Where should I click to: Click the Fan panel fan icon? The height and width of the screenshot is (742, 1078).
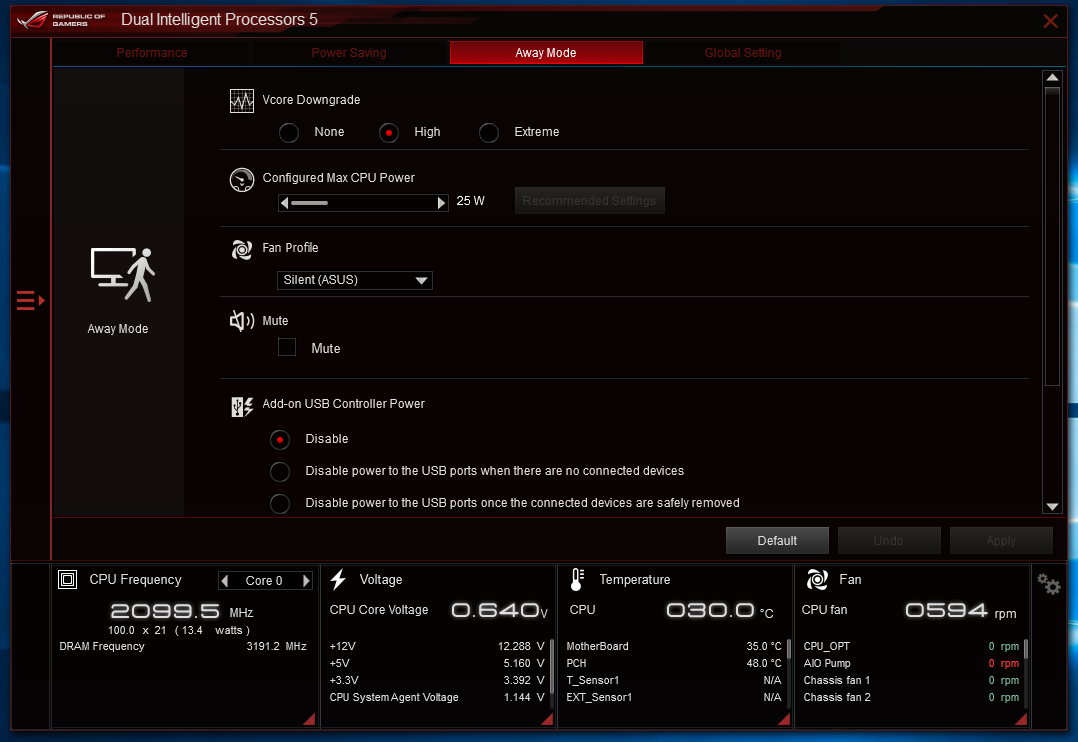pyautogui.click(x=817, y=580)
